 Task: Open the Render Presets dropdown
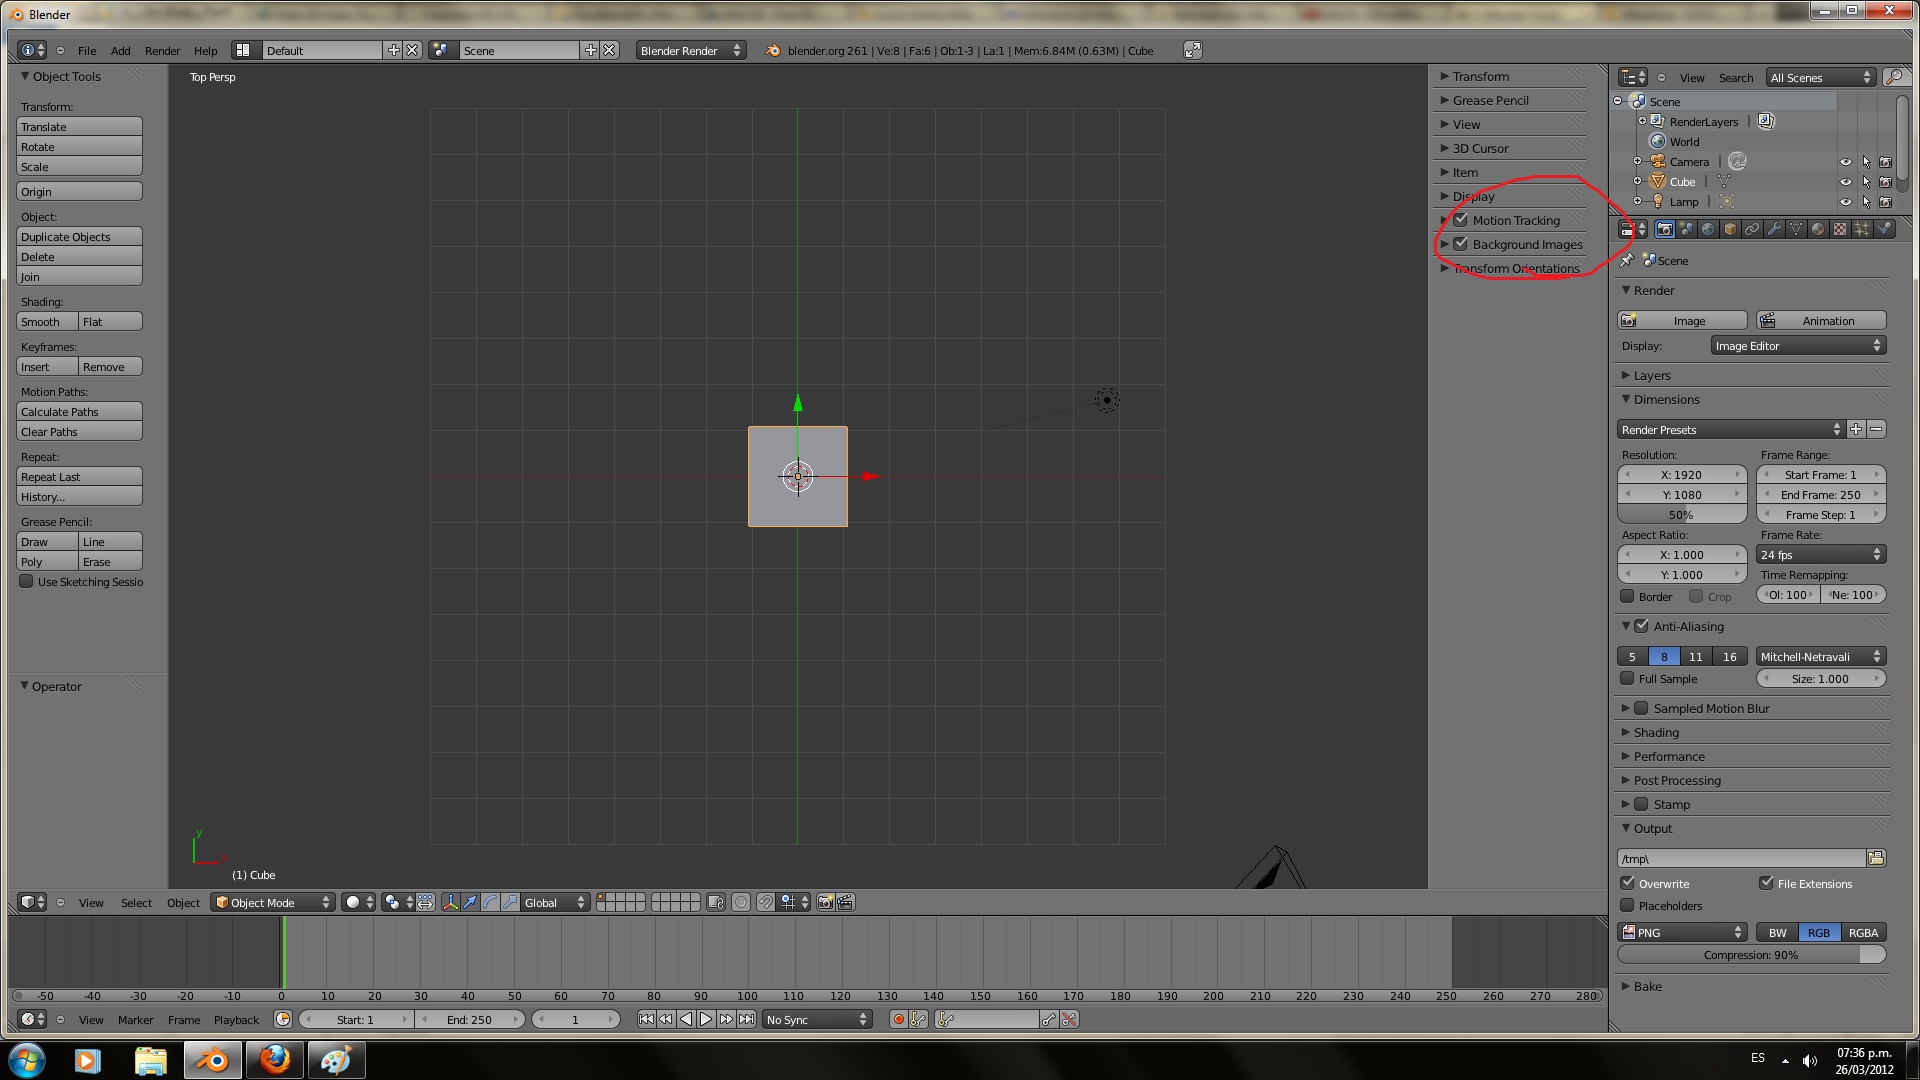(x=1730, y=430)
